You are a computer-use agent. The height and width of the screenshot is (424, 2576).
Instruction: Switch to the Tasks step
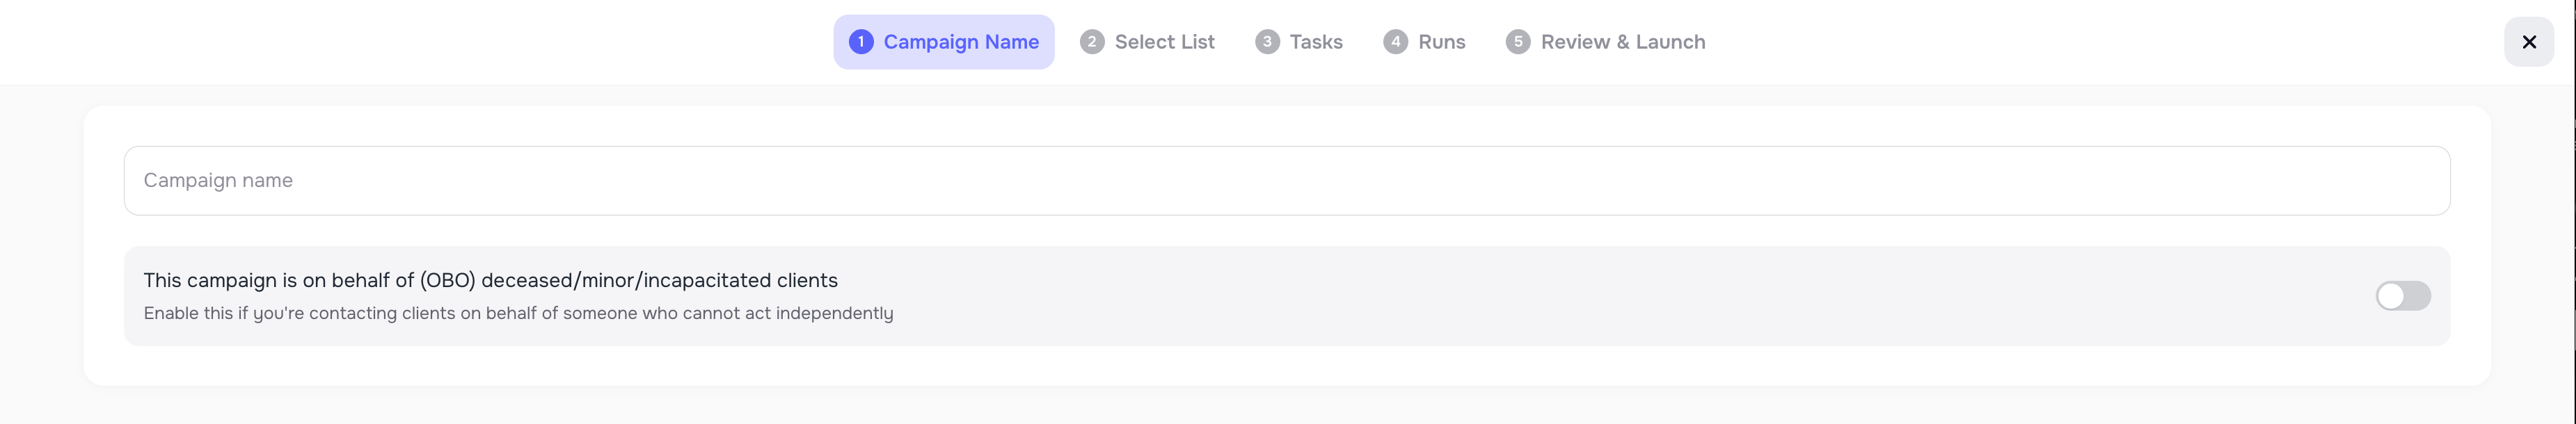1315,42
